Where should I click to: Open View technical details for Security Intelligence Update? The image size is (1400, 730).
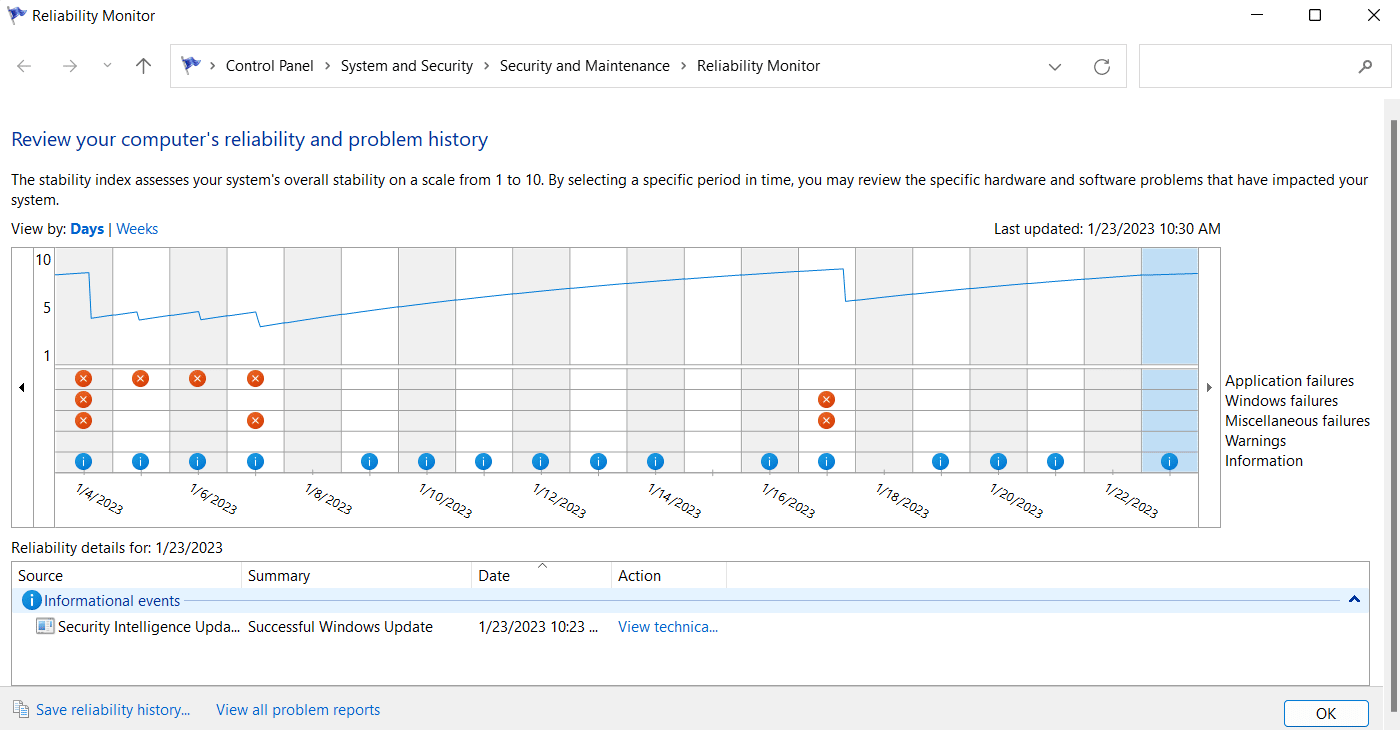pyautogui.click(x=668, y=627)
